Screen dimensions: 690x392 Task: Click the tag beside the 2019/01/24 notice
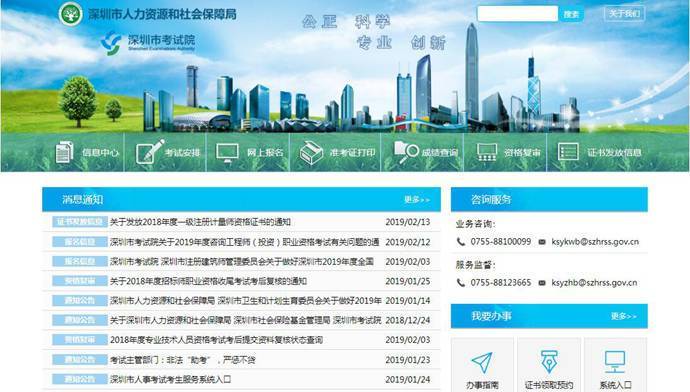point(80,379)
